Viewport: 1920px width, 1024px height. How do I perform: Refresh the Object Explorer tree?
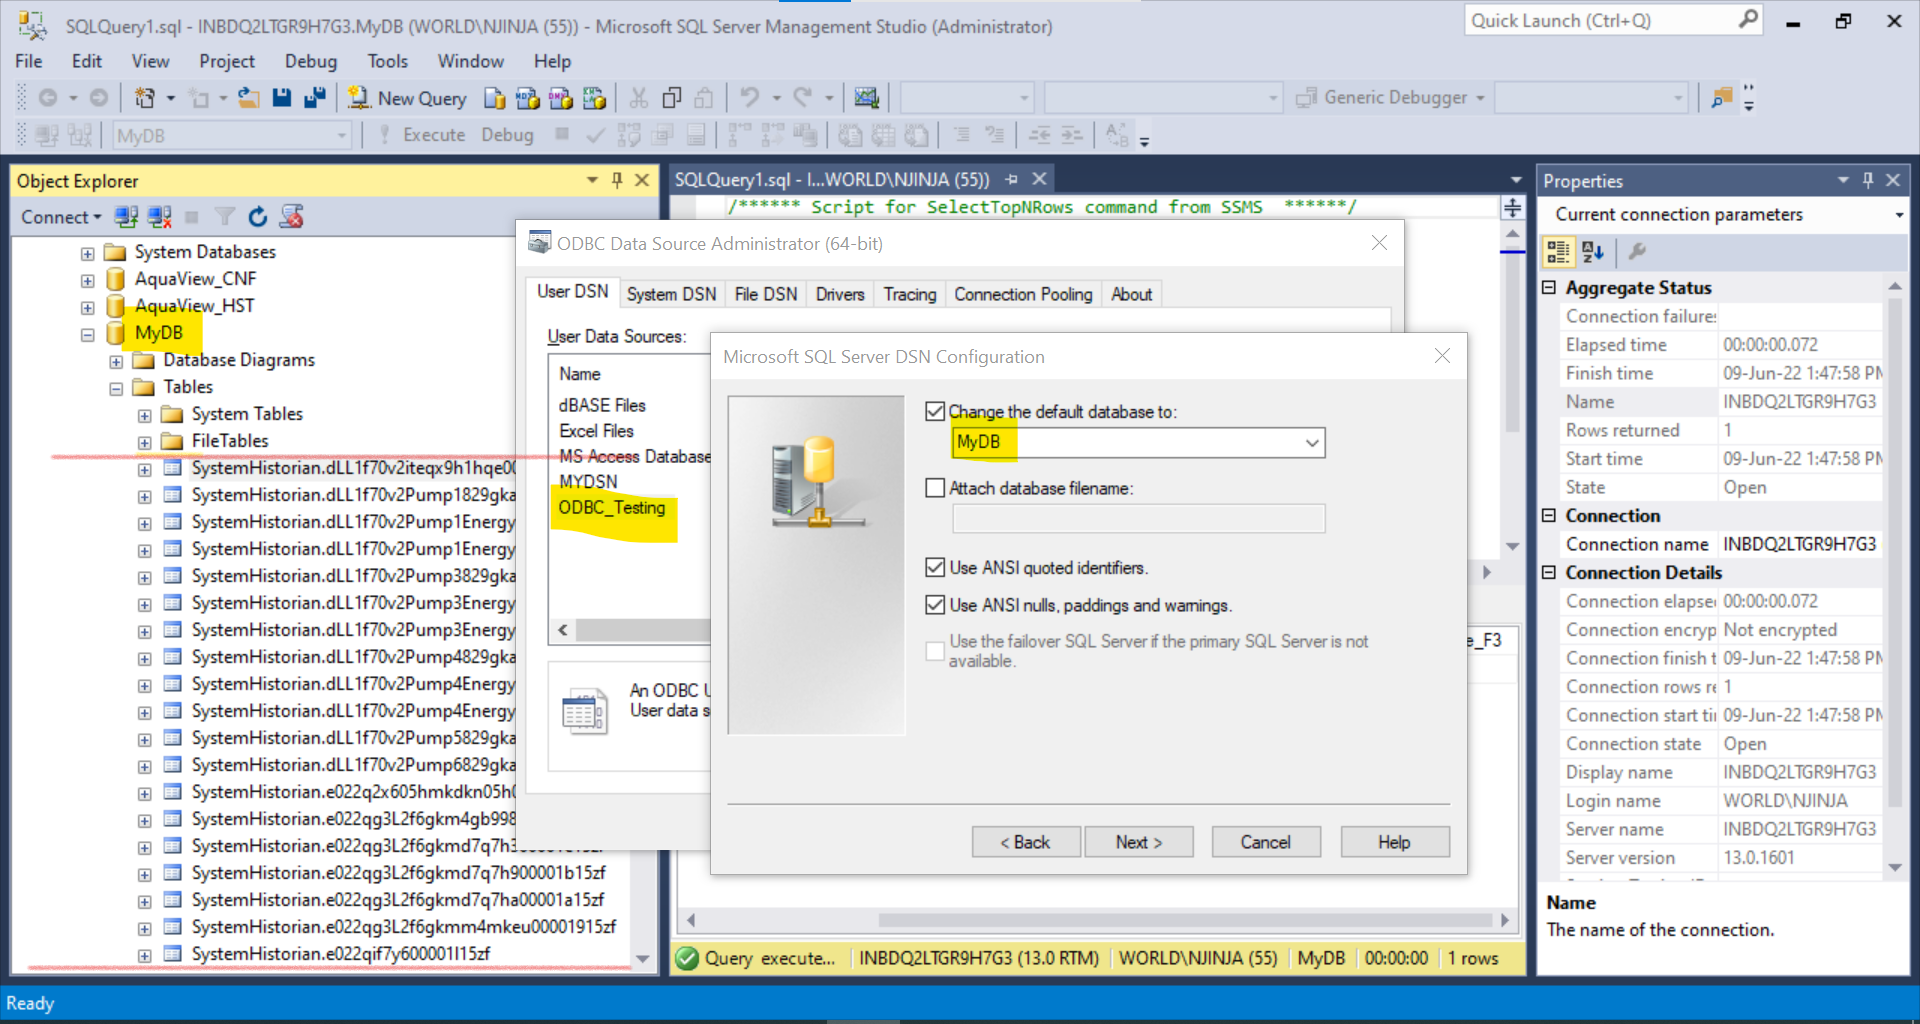258,217
